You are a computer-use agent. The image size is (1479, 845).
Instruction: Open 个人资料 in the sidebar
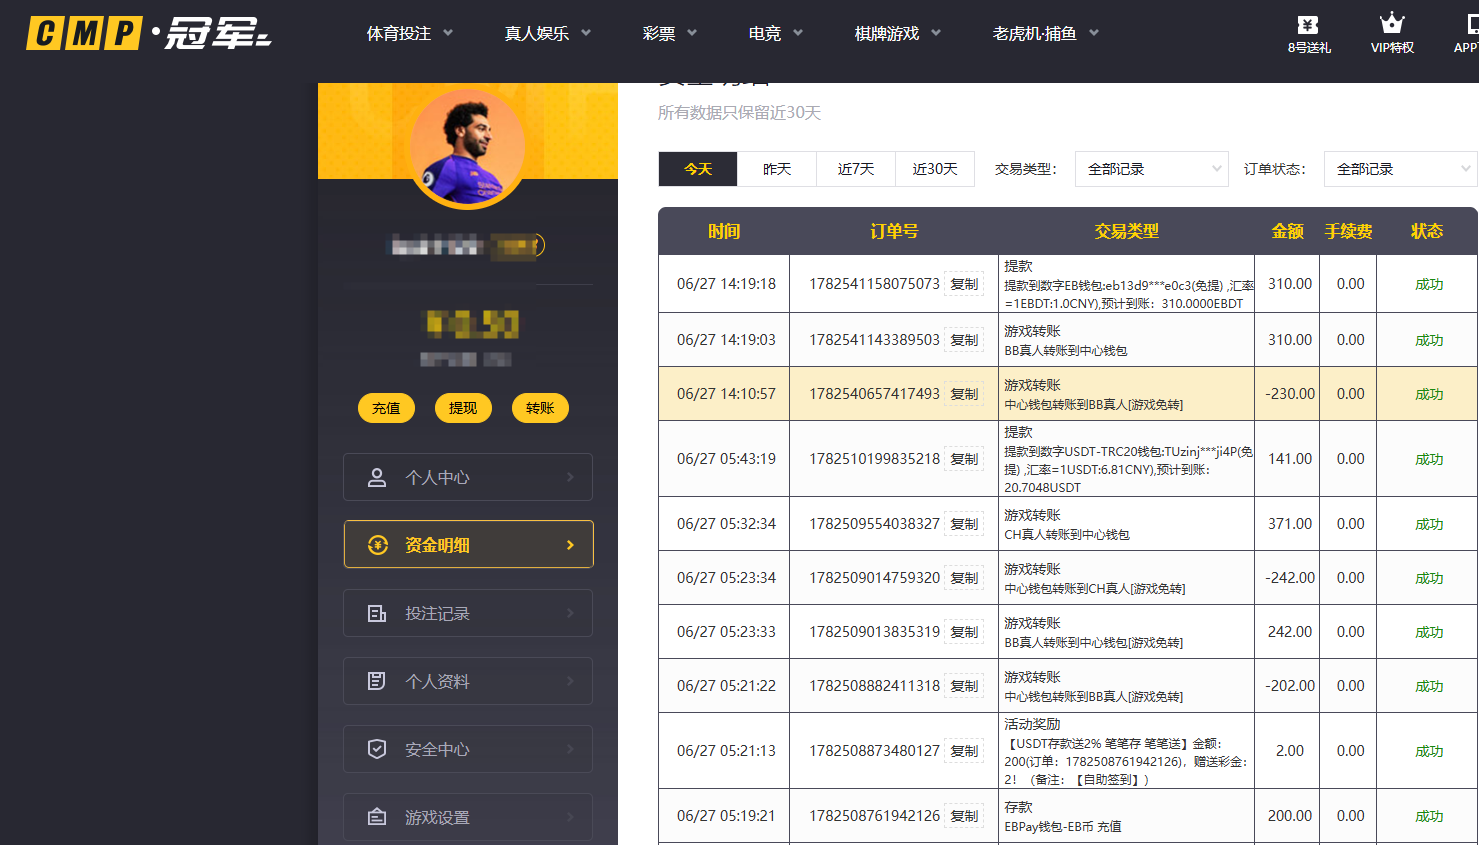[x=468, y=681]
